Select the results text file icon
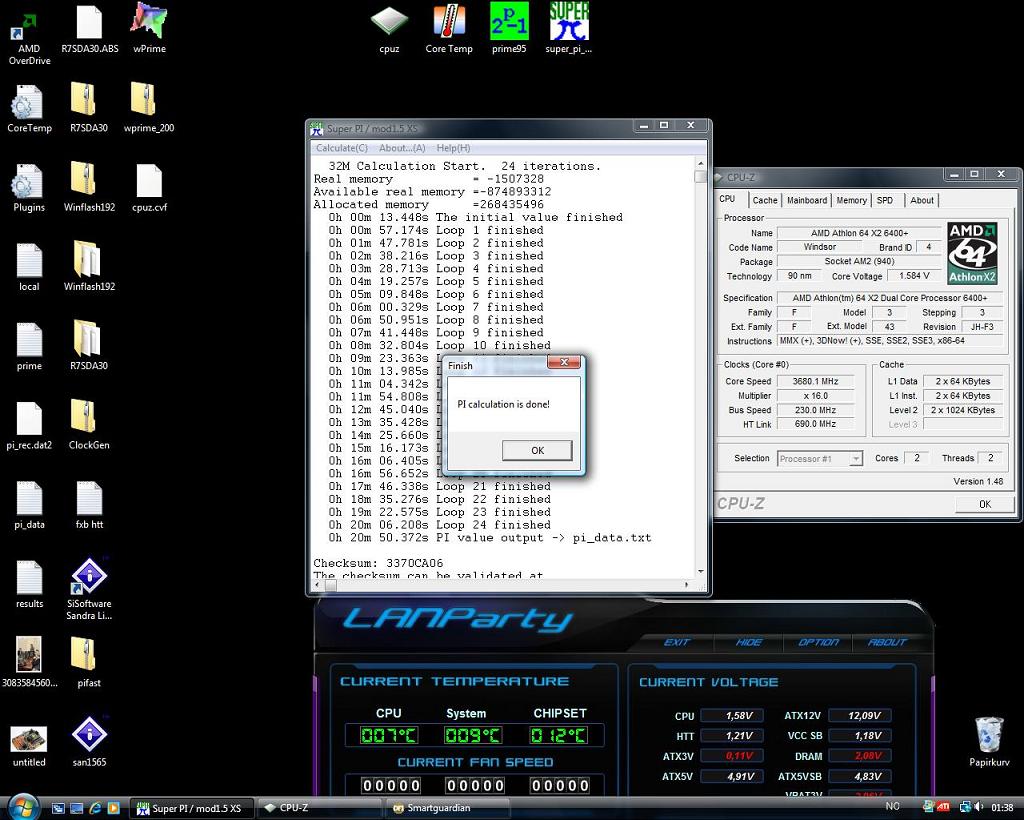1024x820 pixels. (x=29, y=584)
